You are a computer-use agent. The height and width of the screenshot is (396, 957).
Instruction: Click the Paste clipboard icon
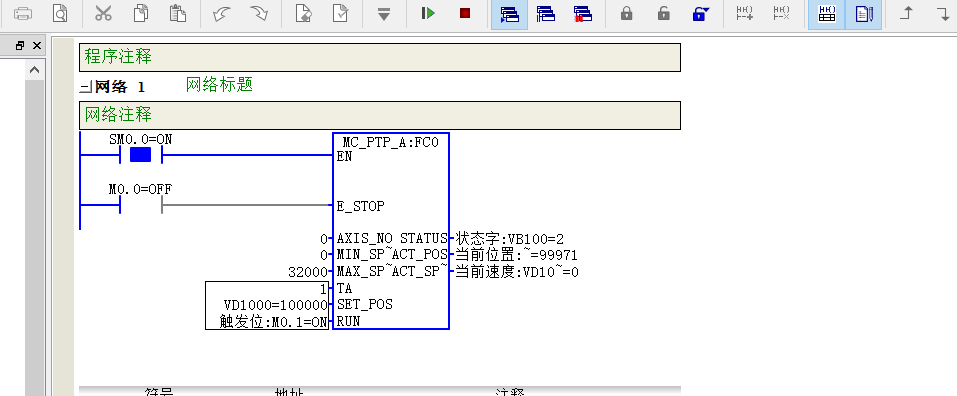point(178,13)
